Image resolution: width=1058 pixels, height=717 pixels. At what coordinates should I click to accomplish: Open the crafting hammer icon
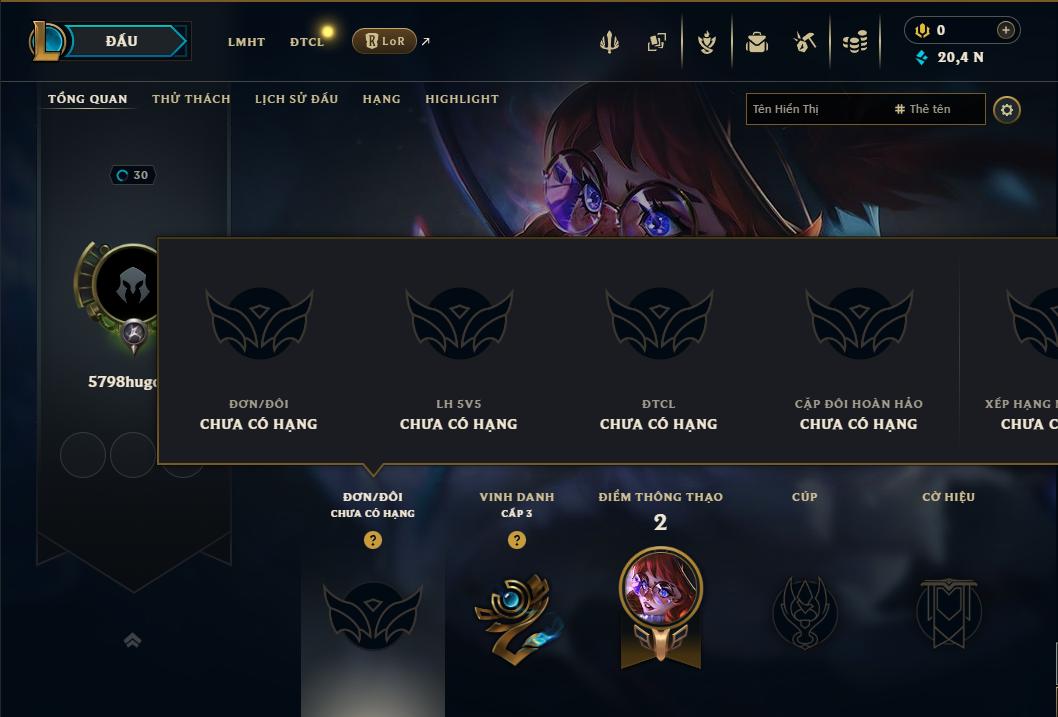point(805,42)
